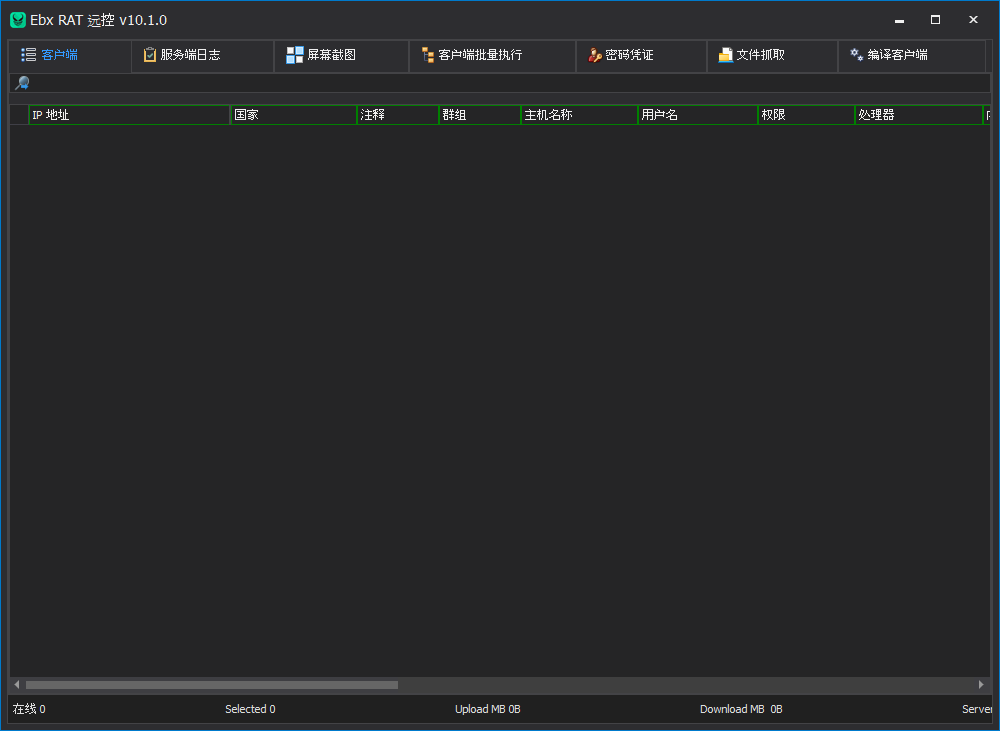Click the green Ebx RAT logo in title bar
The image size is (1000, 731).
[18, 20]
